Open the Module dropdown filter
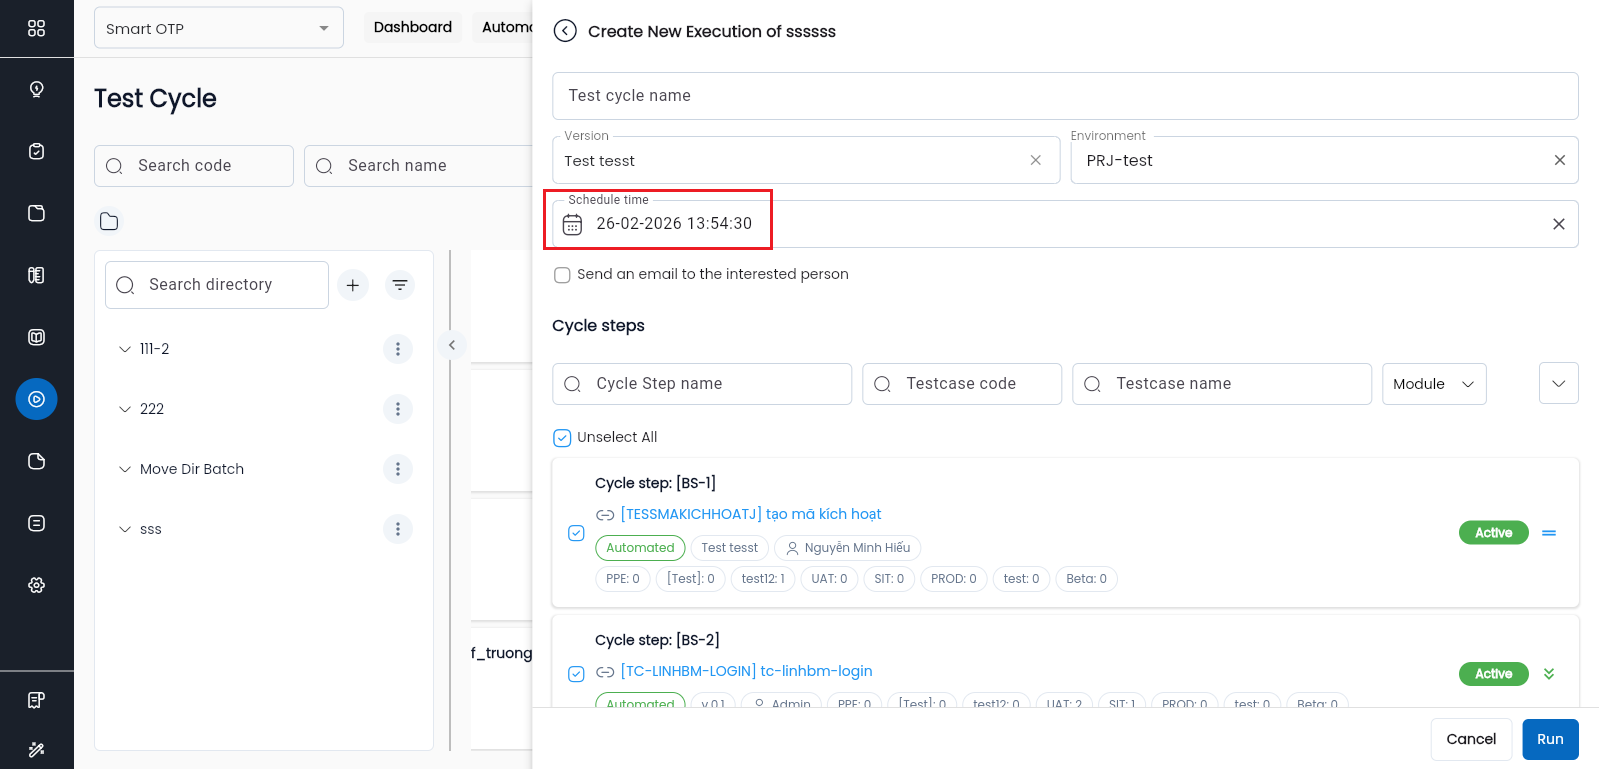Viewport: 1599px width, 769px height. 1433,384
